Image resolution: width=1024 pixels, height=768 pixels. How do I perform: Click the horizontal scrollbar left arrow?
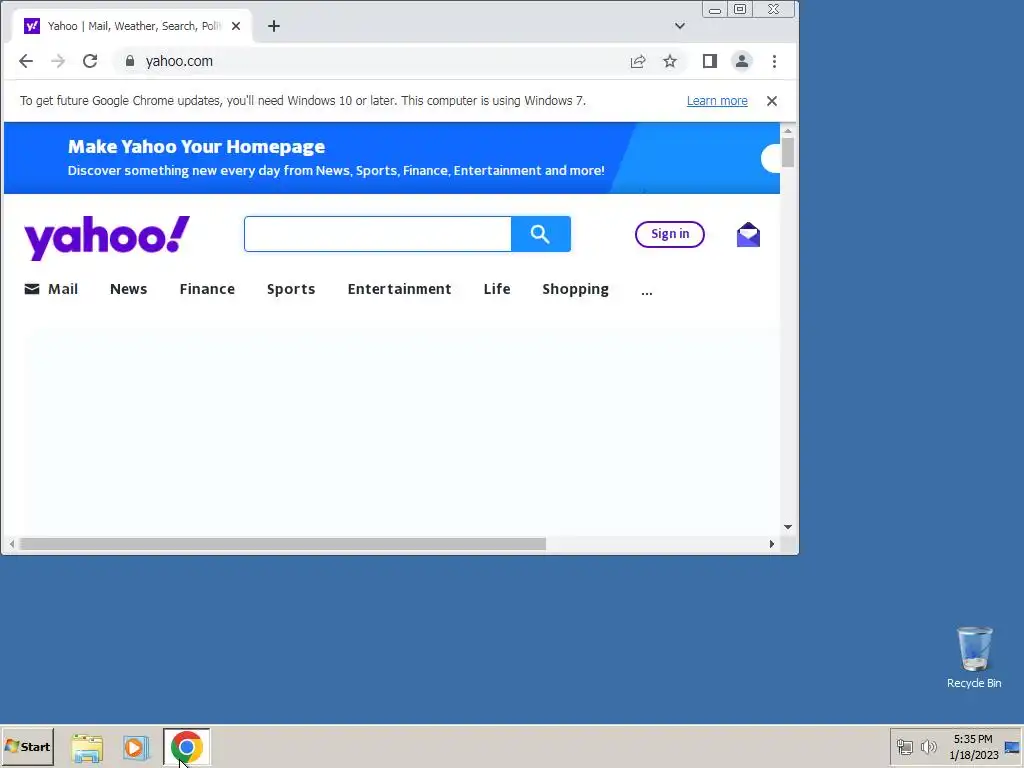(x=12, y=544)
